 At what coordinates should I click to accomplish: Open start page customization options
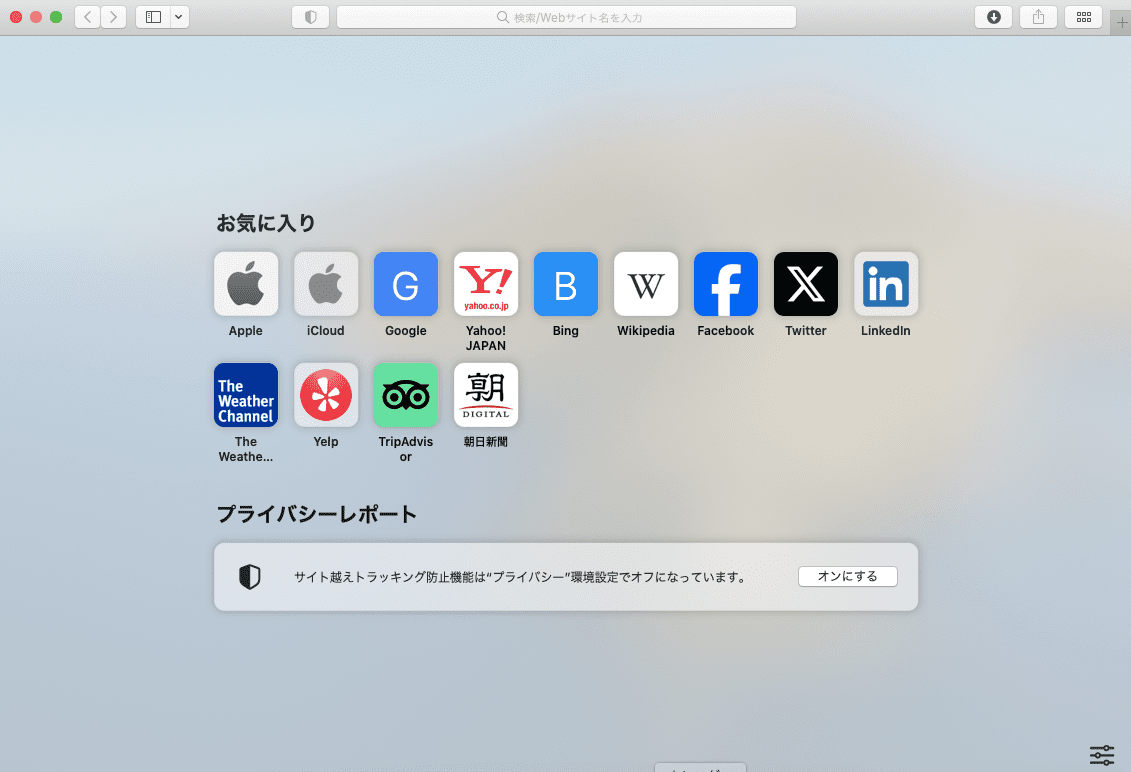pyautogui.click(x=1101, y=755)
